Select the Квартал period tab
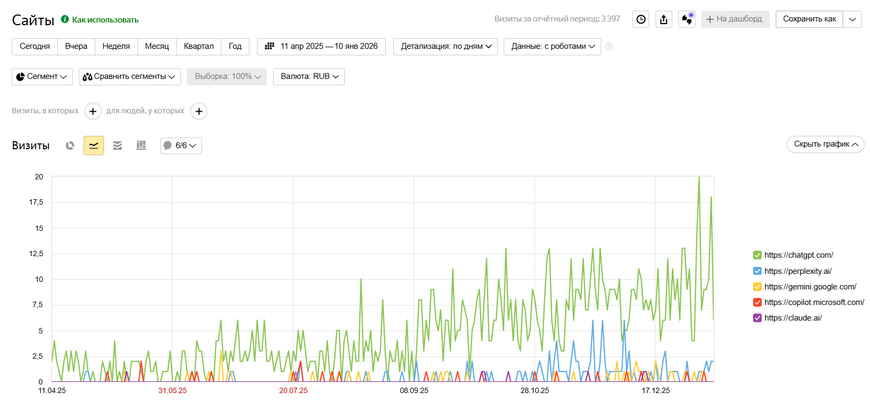 pyautogui.click(x=198, y=46)
